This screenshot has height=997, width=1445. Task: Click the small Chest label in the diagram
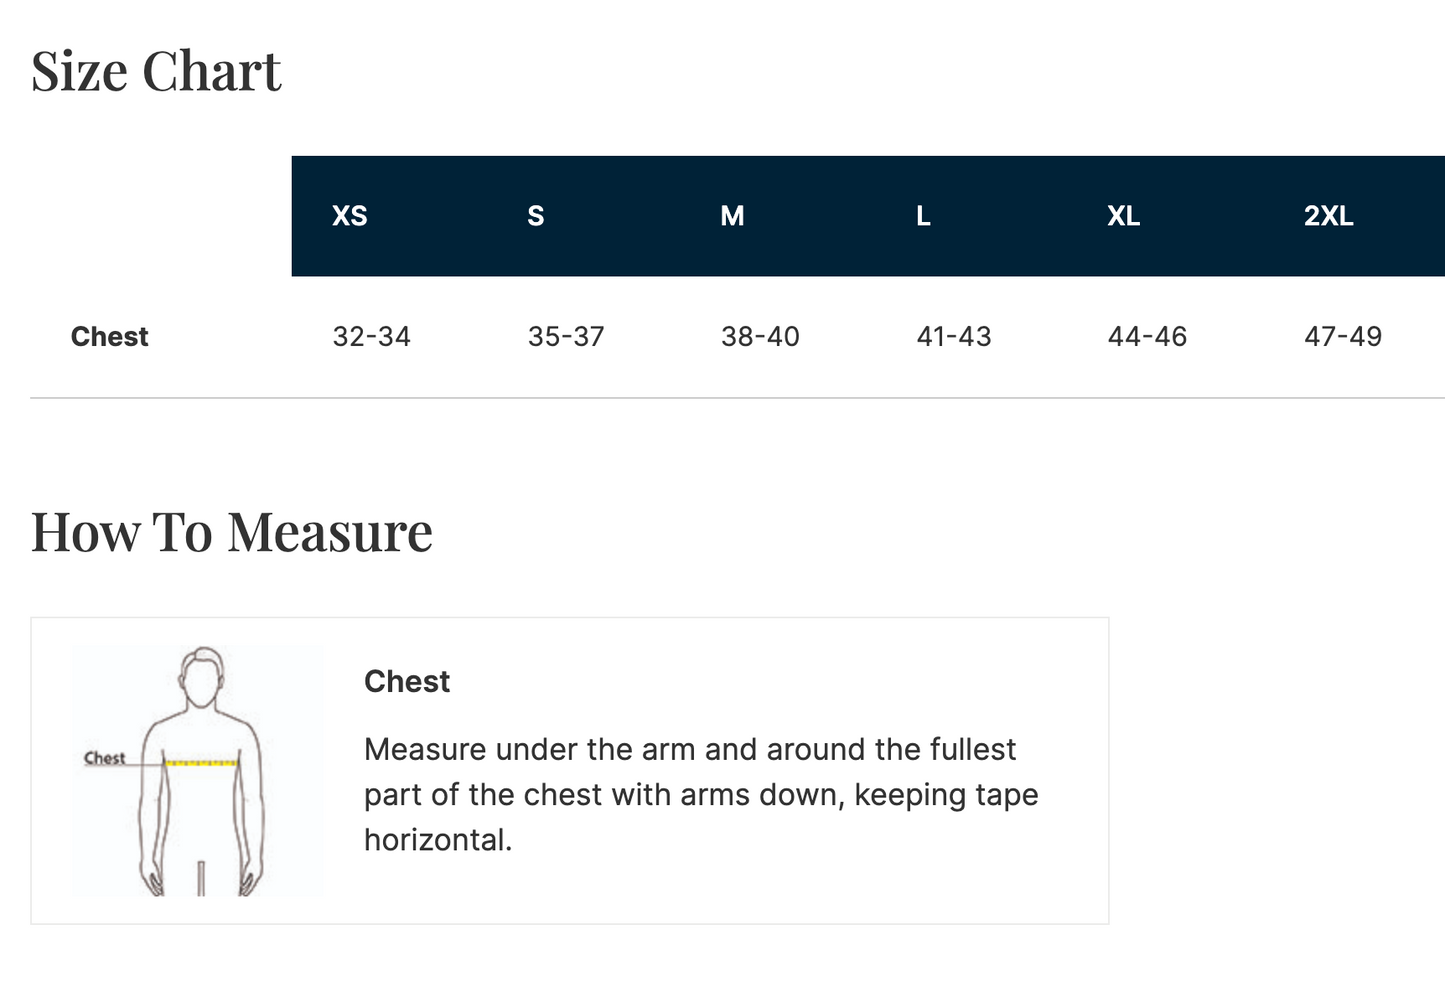click(x=105, y=758)
